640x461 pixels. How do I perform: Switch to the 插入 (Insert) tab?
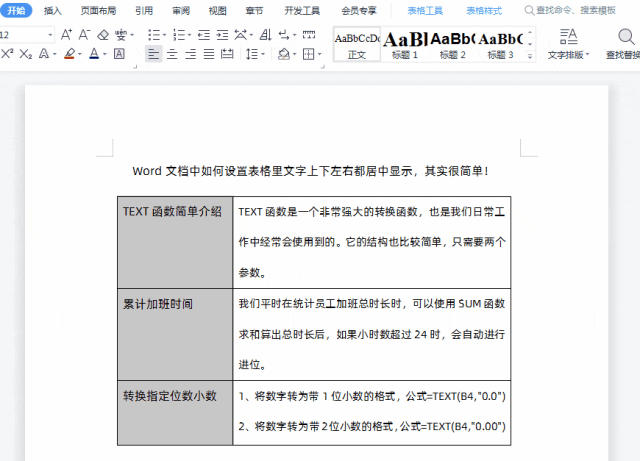point(53,10)
